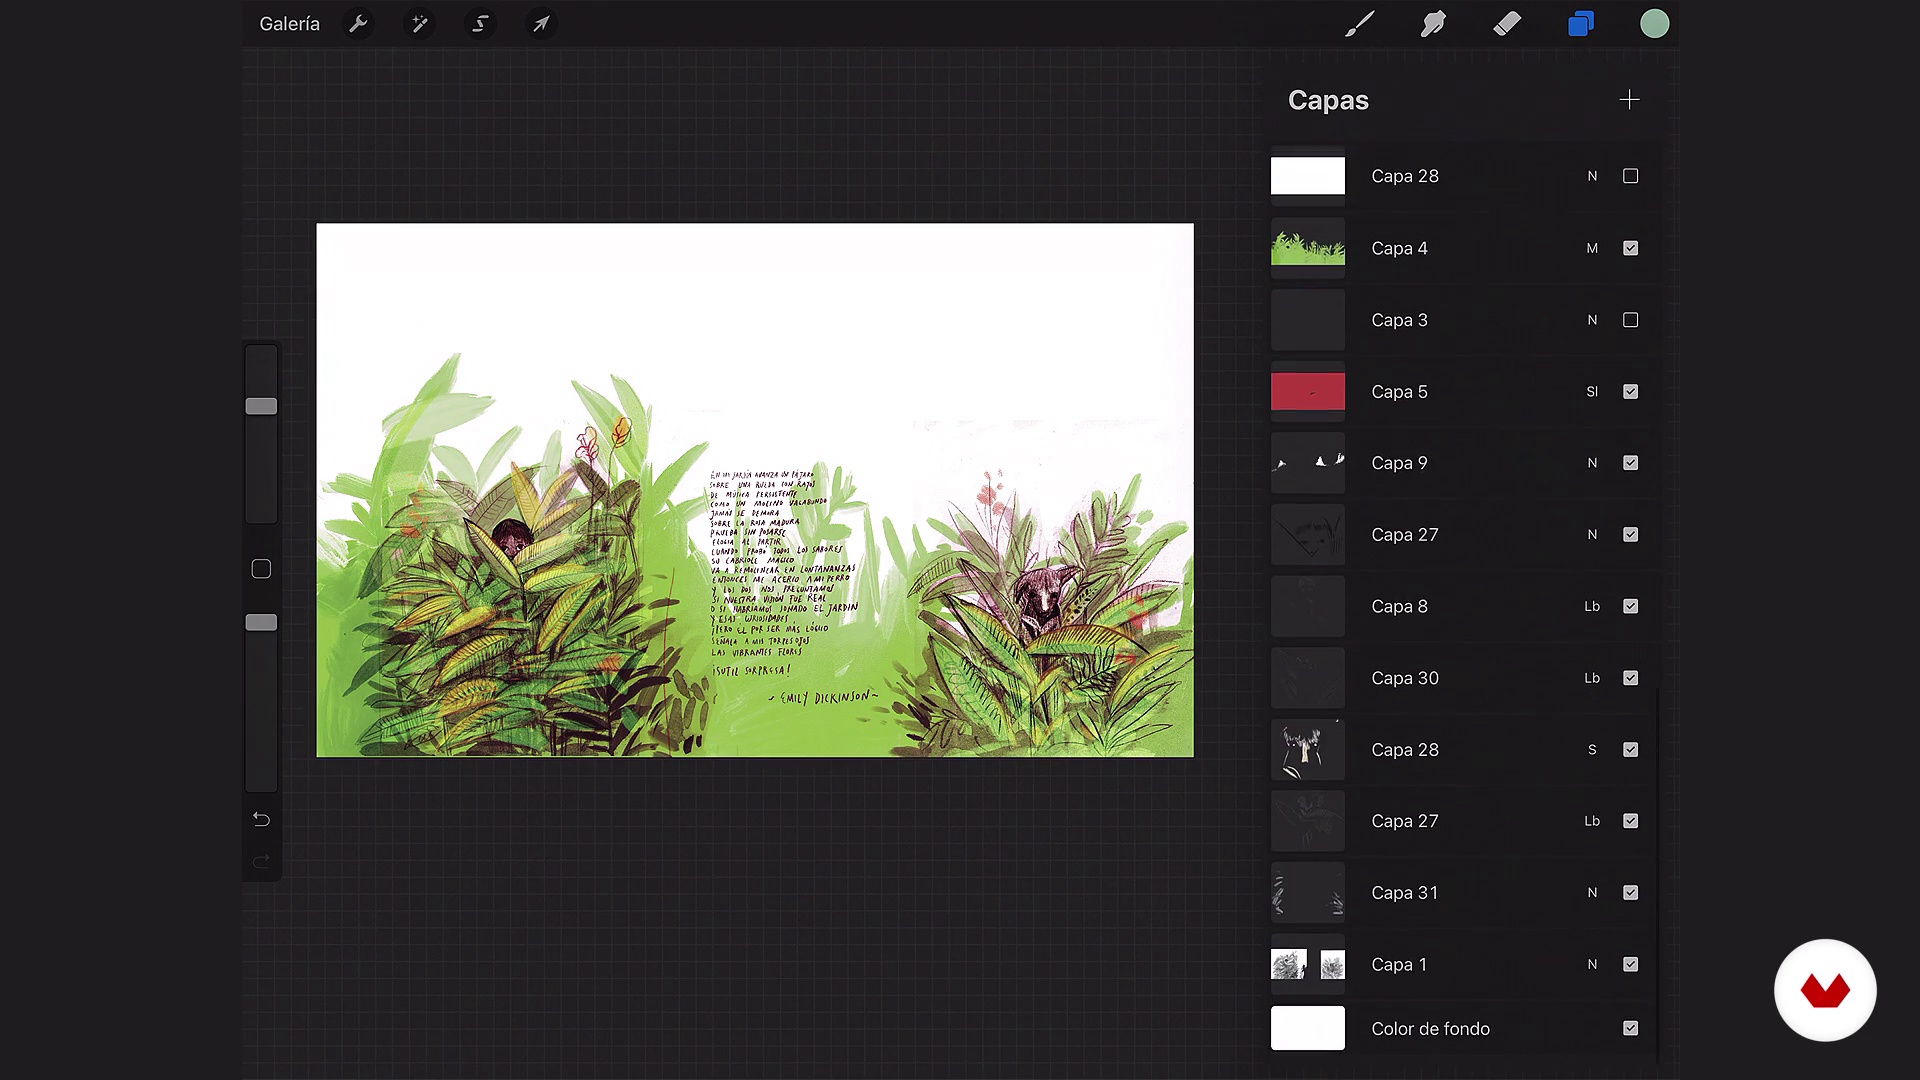Adjust the brush size slider
1920x1080 pixels.
261,406
